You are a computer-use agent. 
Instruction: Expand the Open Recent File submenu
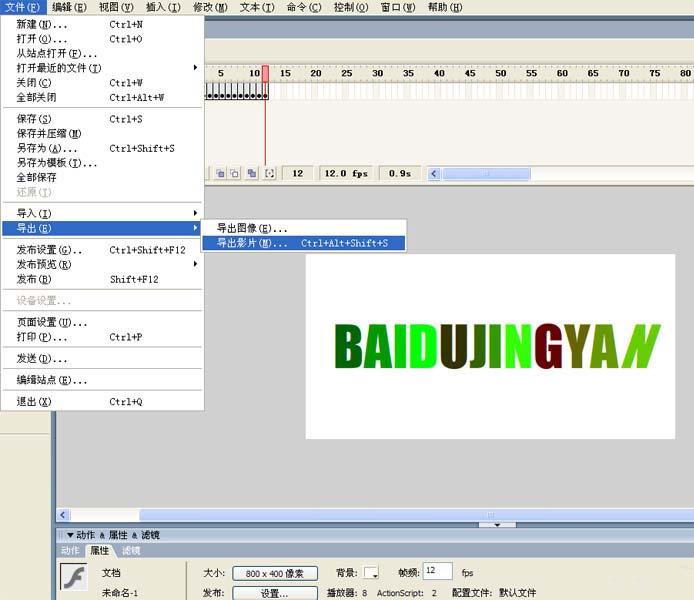(x=195, y=68)
